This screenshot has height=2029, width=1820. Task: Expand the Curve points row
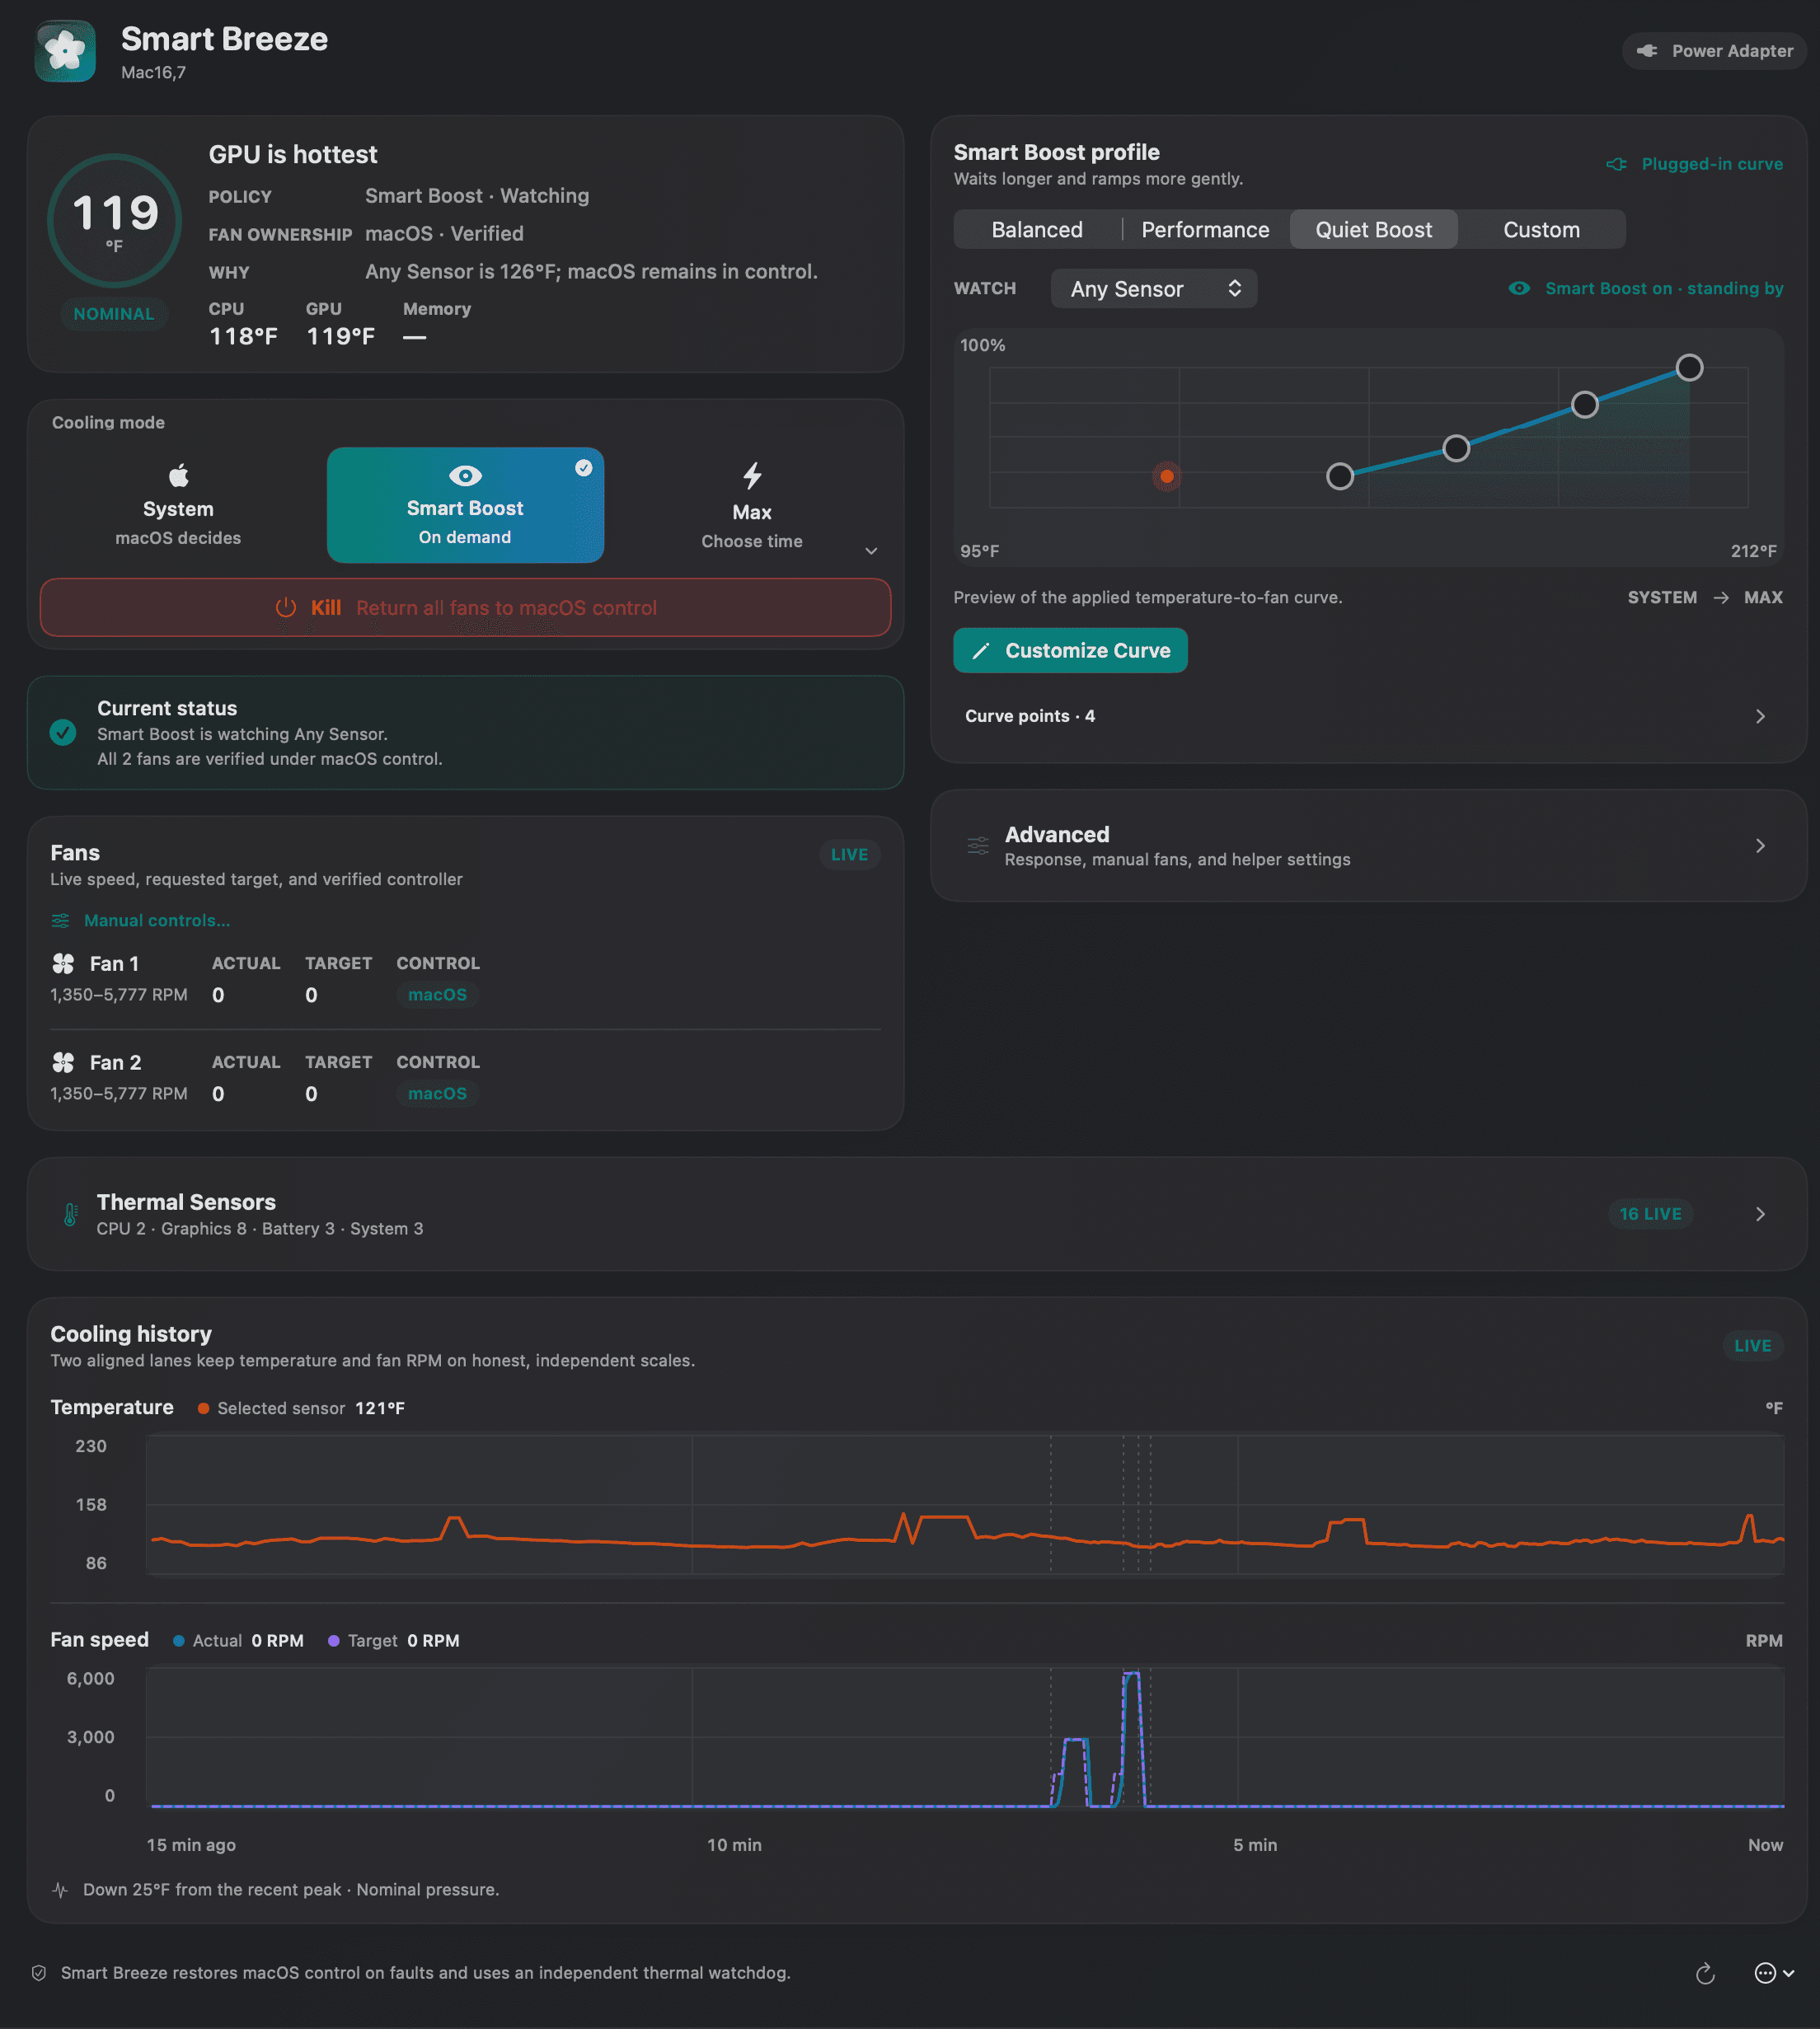coord(1368,716)
